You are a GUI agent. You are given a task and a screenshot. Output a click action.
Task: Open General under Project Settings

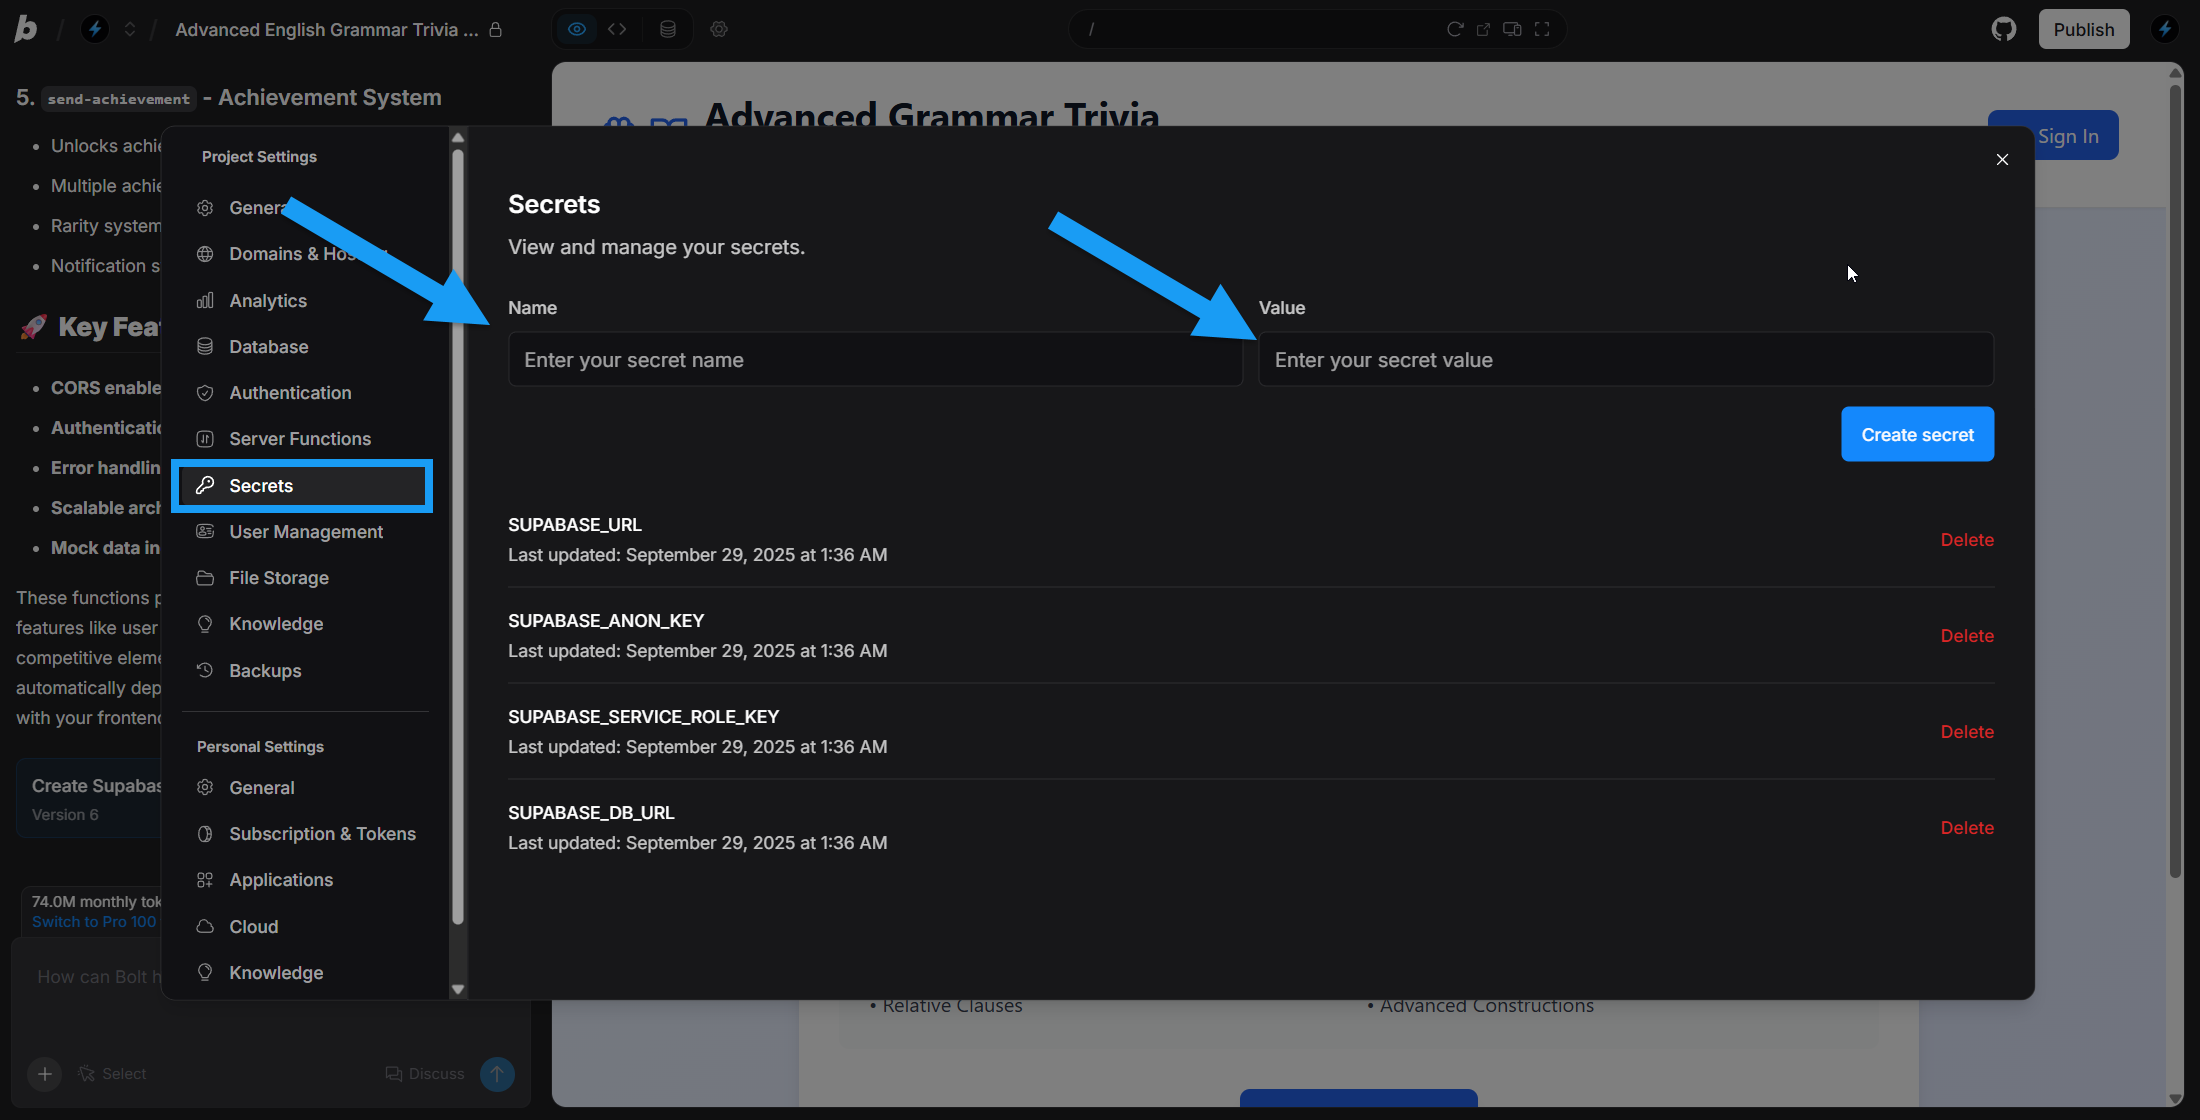[304, 208]
